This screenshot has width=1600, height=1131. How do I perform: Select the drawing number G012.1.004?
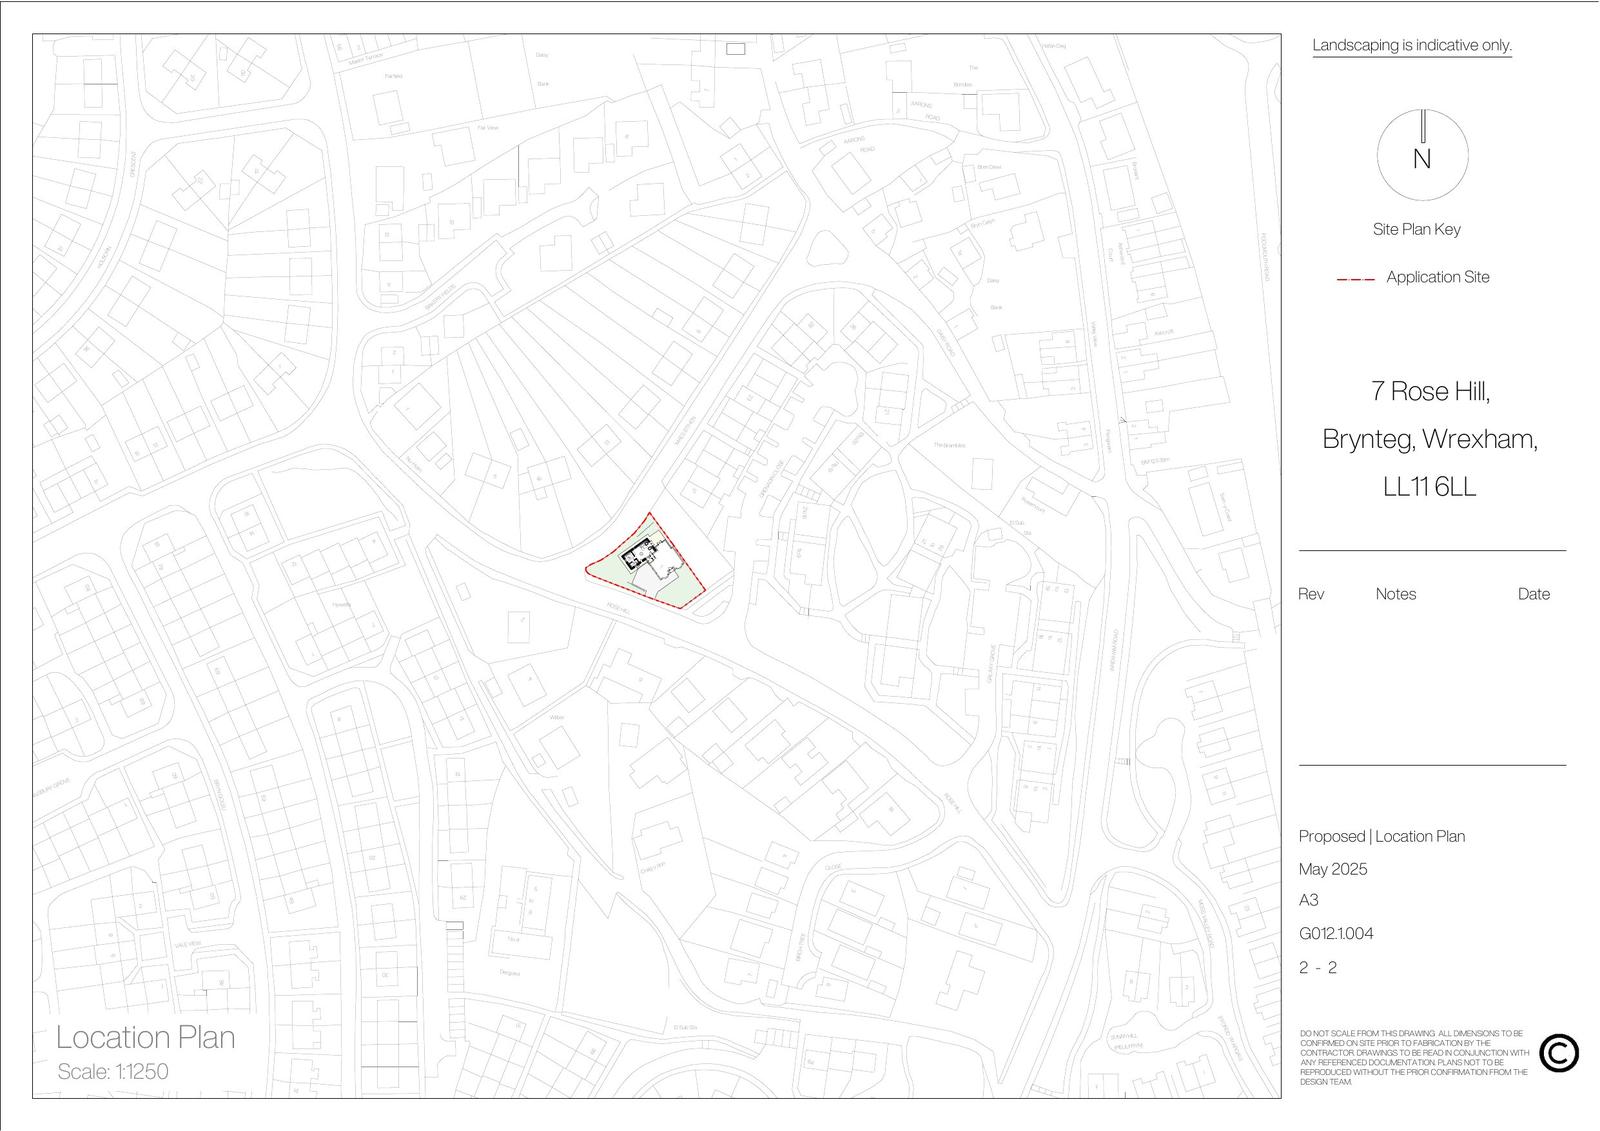[1335, 933]
